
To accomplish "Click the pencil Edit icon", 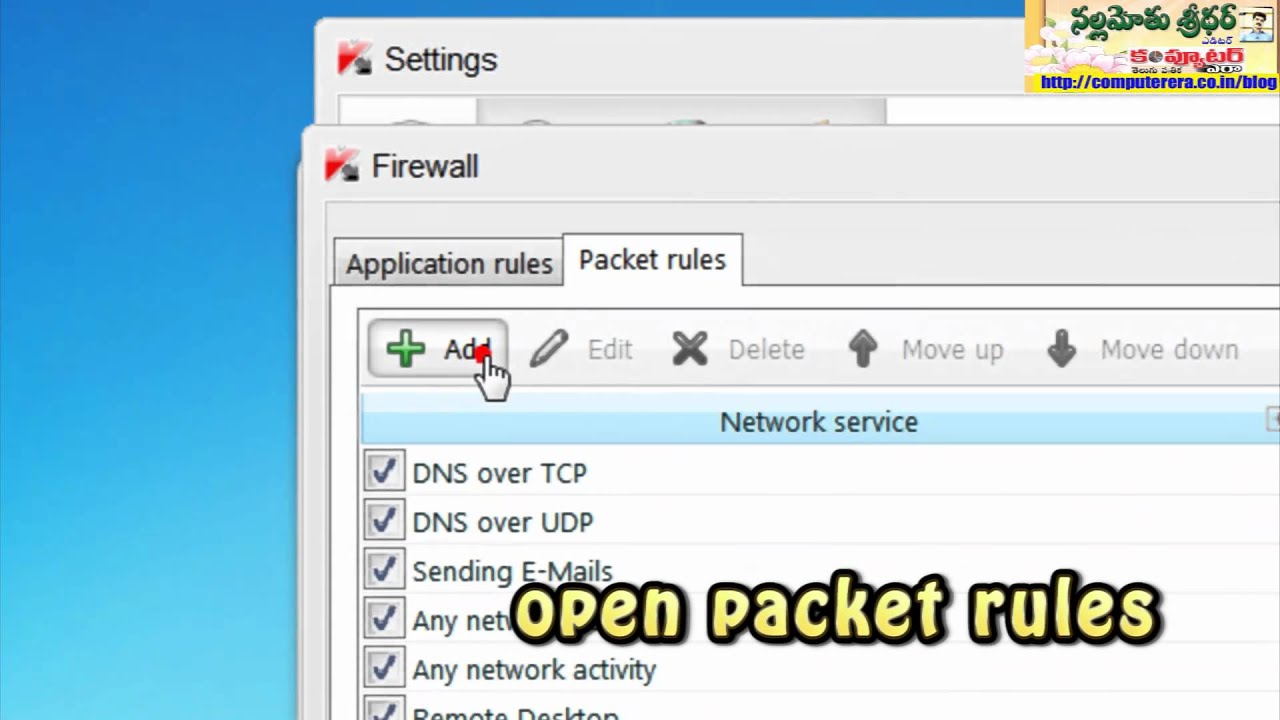I will click(x=549, y=349).
